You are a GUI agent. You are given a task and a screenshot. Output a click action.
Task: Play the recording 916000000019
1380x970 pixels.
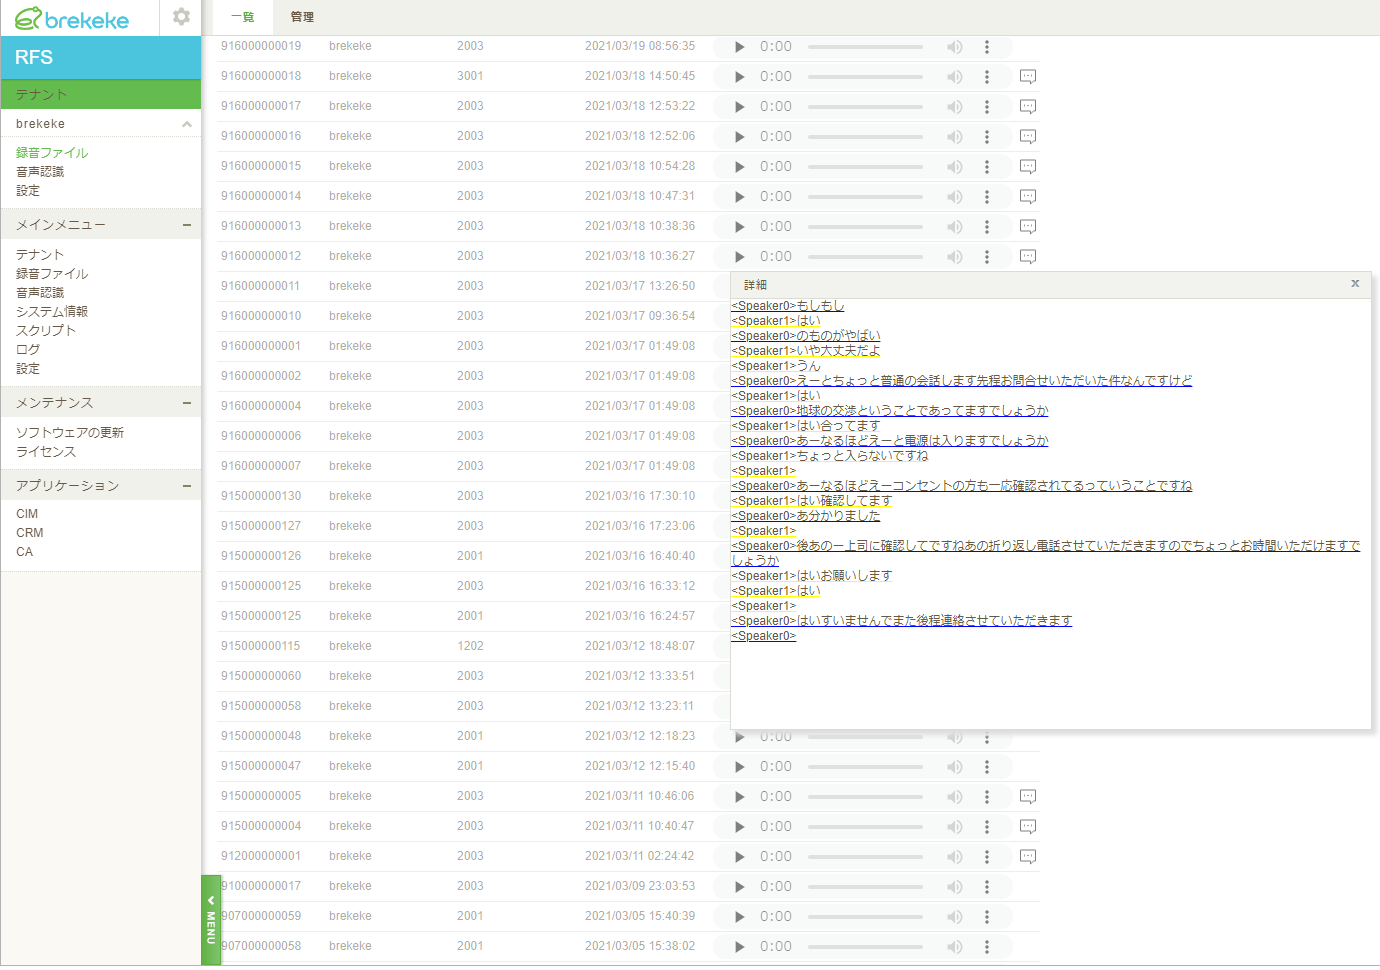[739, 47]
